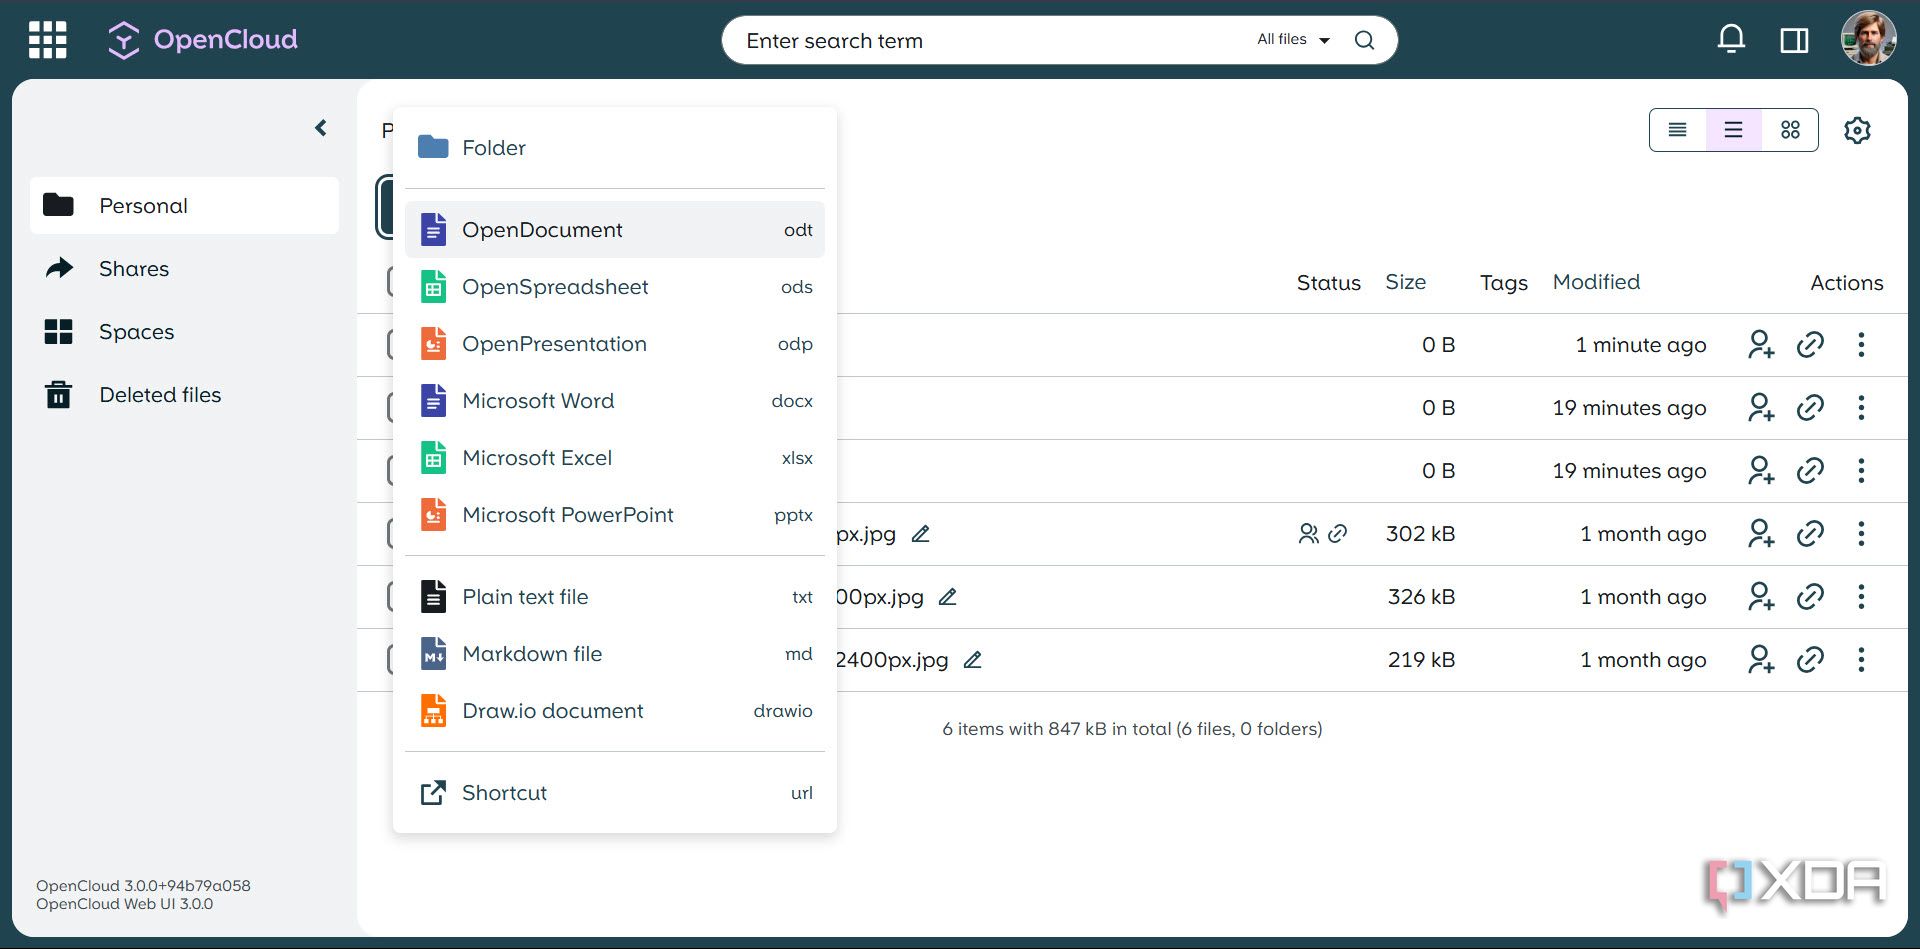Open the All files search scope dropdown
Viewport: 1920px width, 949px height.
[x=1293, y=40]
